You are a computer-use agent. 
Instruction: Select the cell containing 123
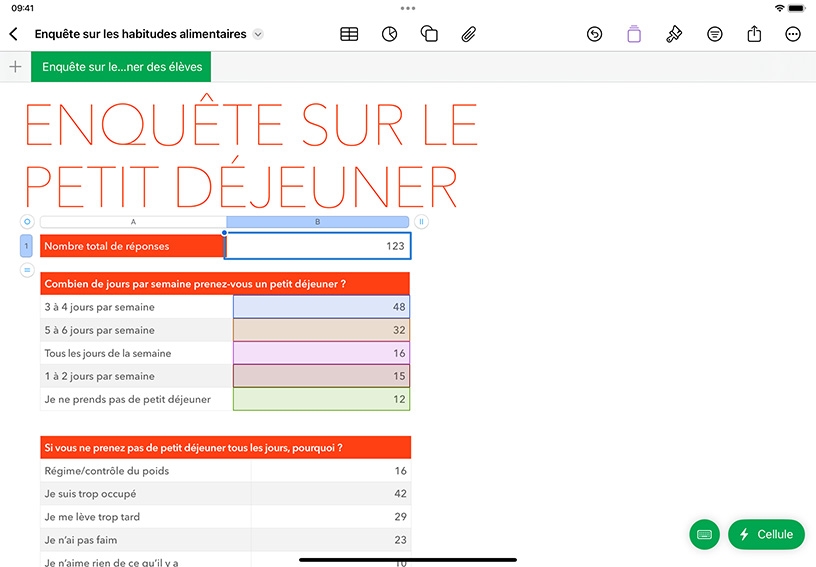(317, 246)
